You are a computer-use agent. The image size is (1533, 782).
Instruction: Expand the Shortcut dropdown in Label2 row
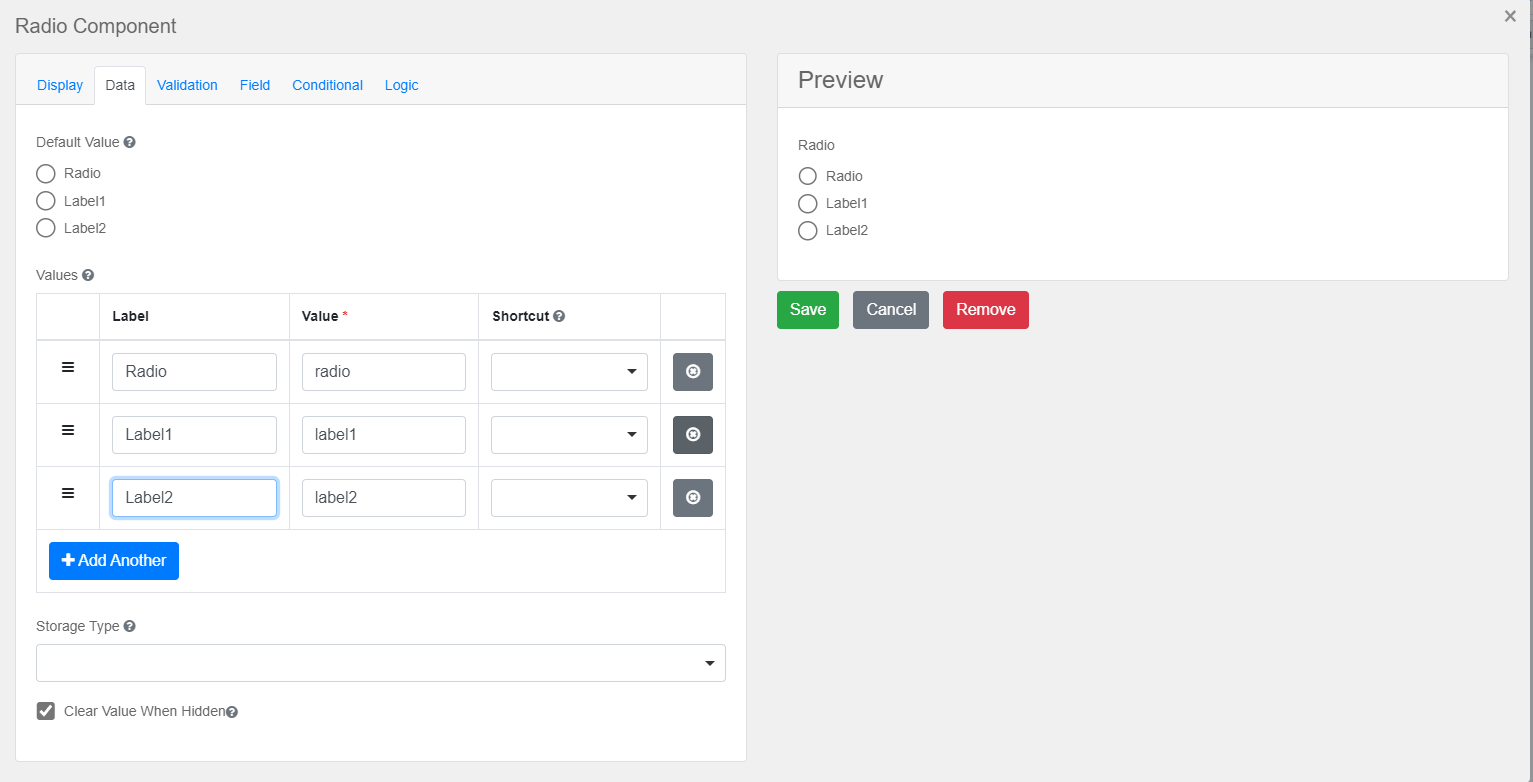pos(569,498)
